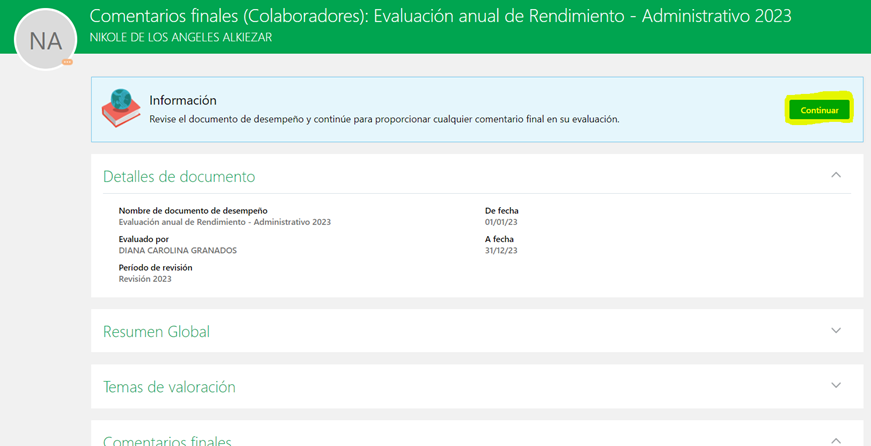Click the Información heading text
The height and width of the screenshot is (446, 871).
(183, 100)
